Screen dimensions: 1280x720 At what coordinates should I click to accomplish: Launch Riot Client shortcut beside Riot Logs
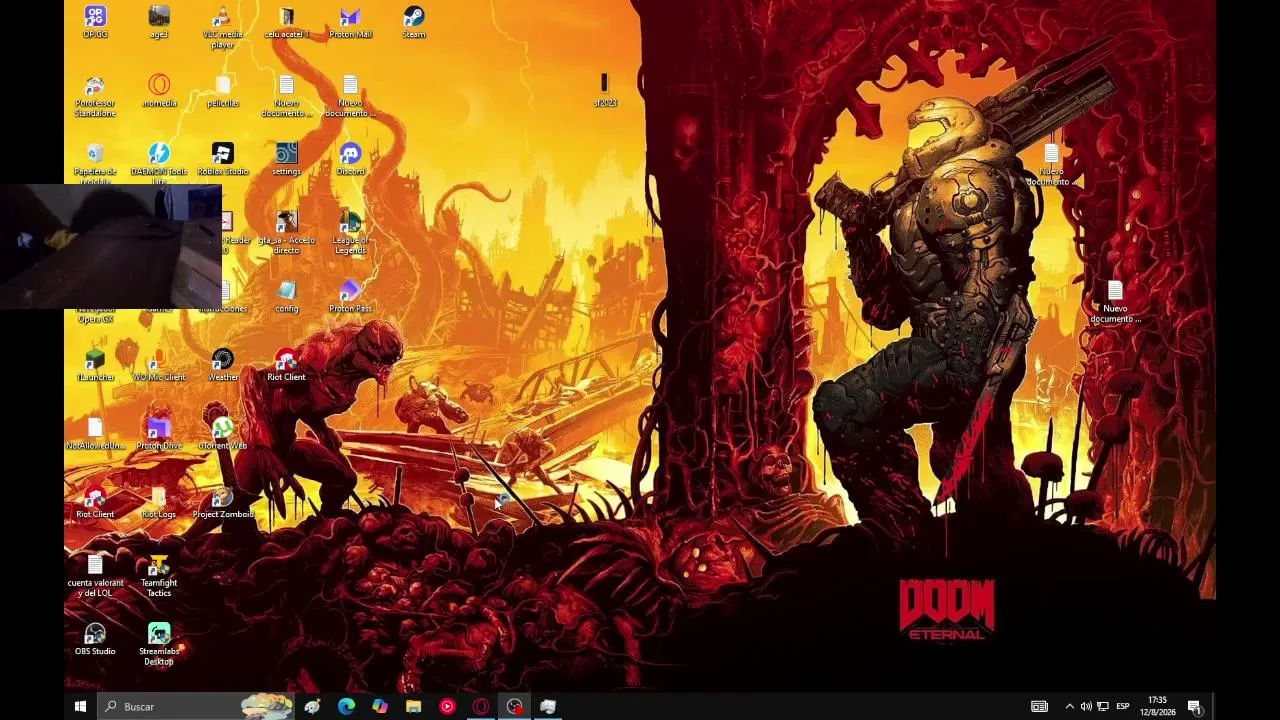click(95, 502)
